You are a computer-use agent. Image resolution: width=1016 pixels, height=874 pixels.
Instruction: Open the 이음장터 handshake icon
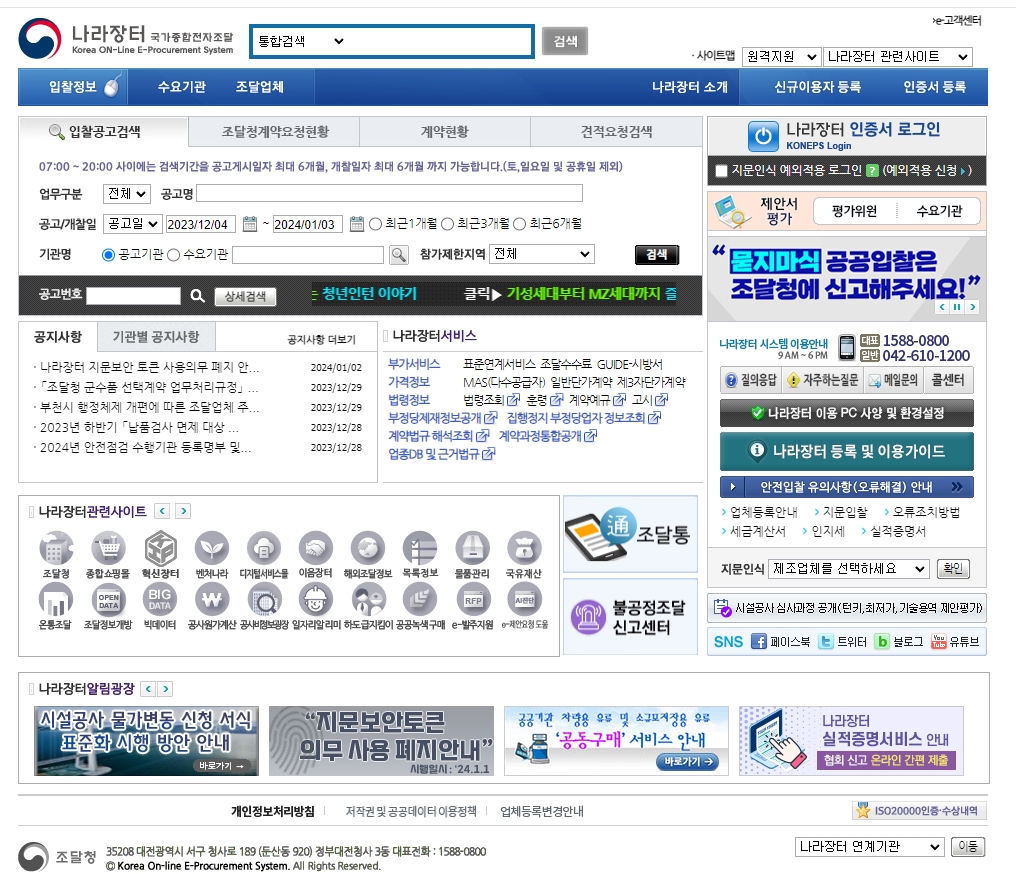click(x=316, y=548)
